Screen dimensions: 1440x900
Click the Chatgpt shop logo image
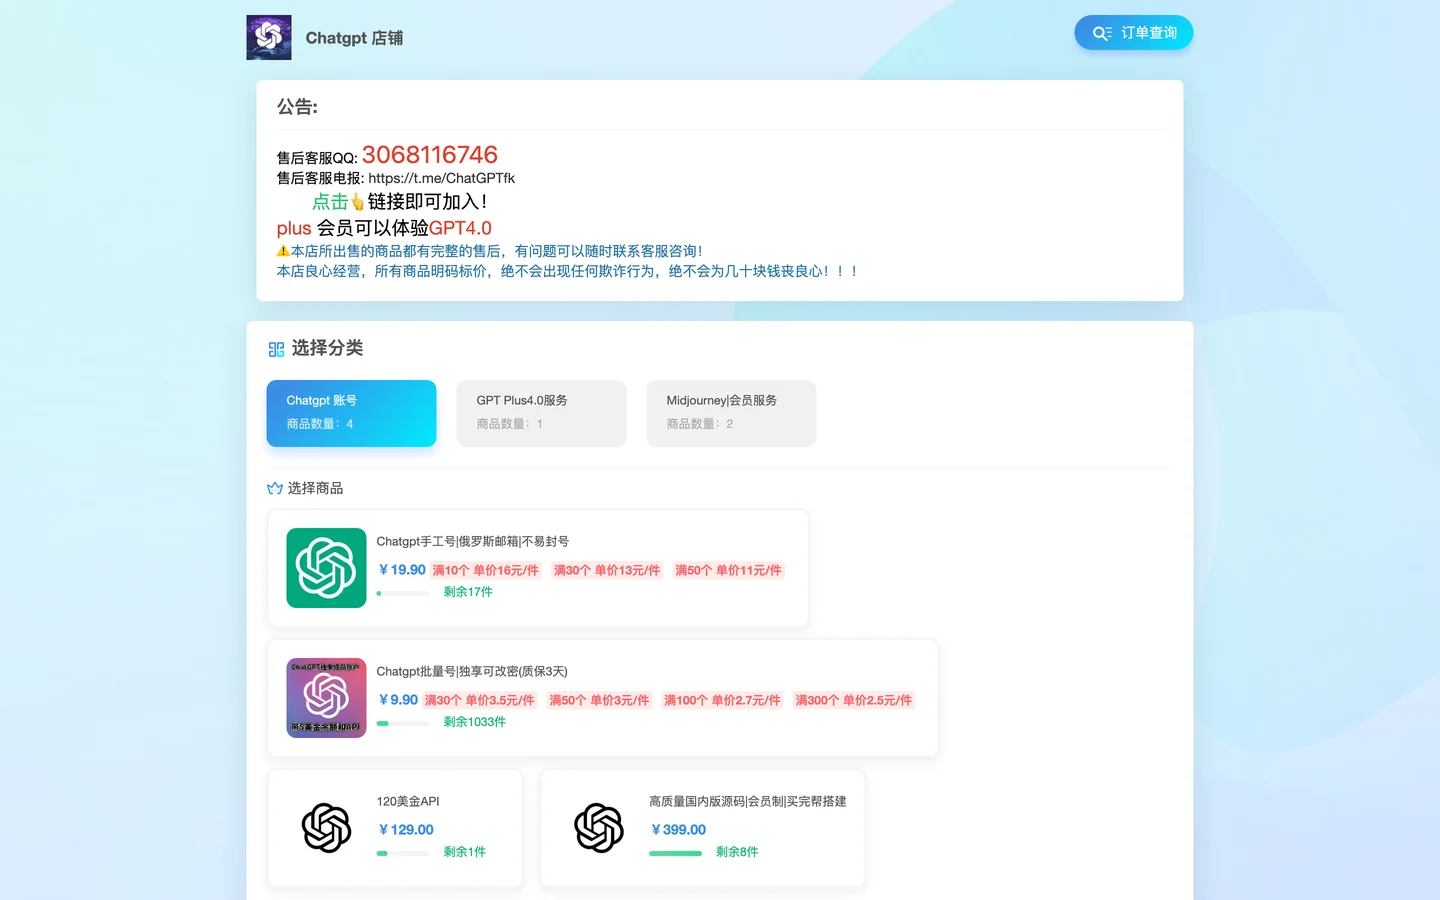(269, 37)
